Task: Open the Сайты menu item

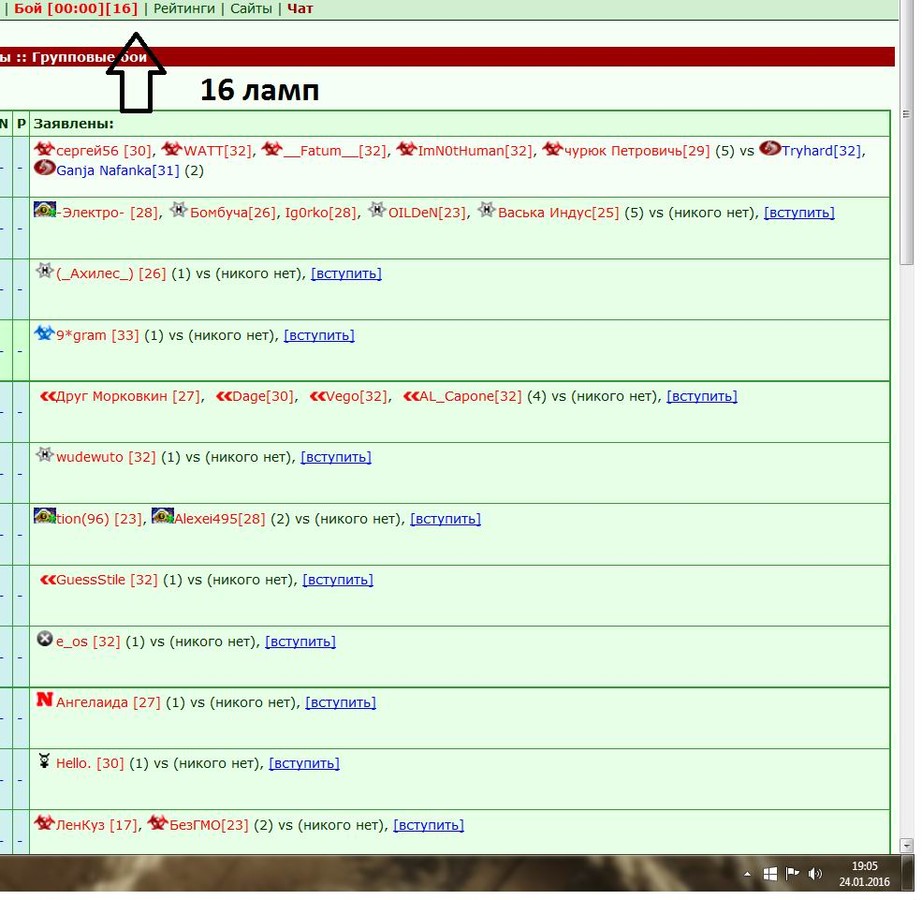Action: [251, 9]
